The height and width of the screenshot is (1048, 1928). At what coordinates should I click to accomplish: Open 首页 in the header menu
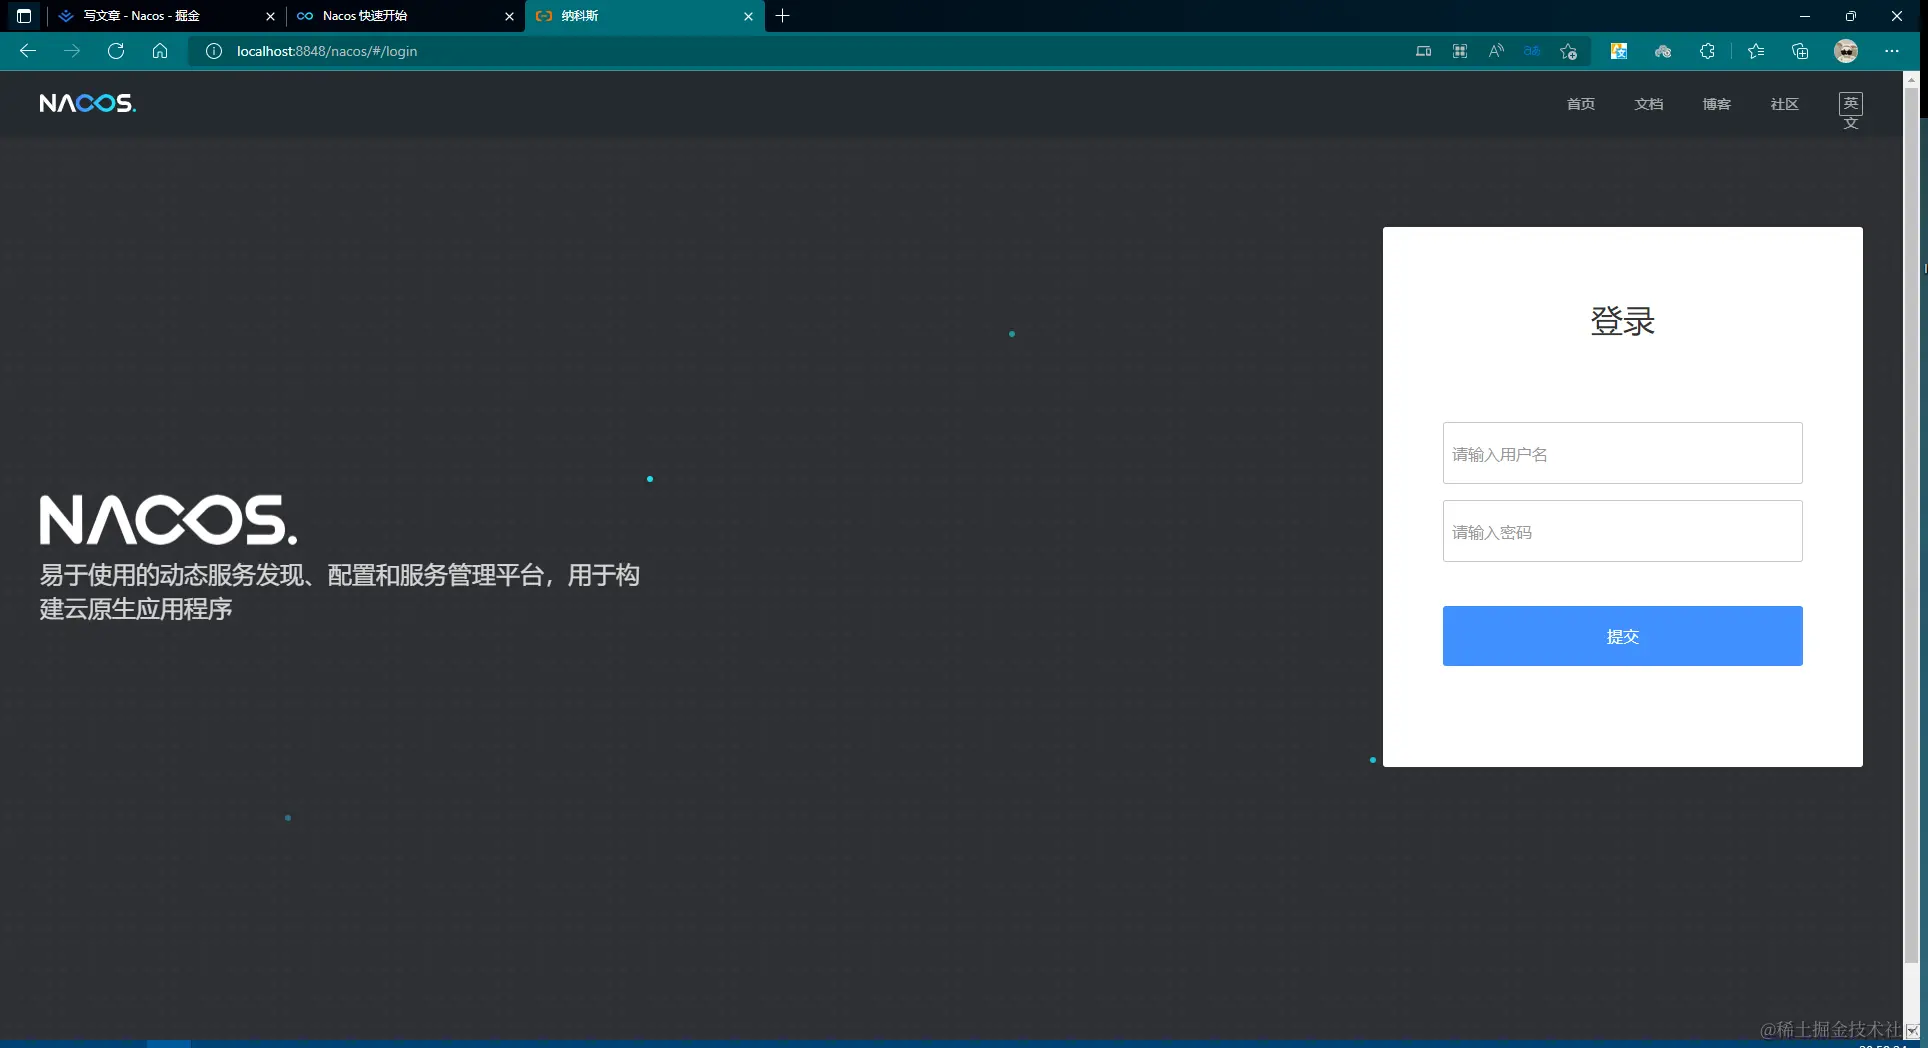click(x=1581, y=104)
